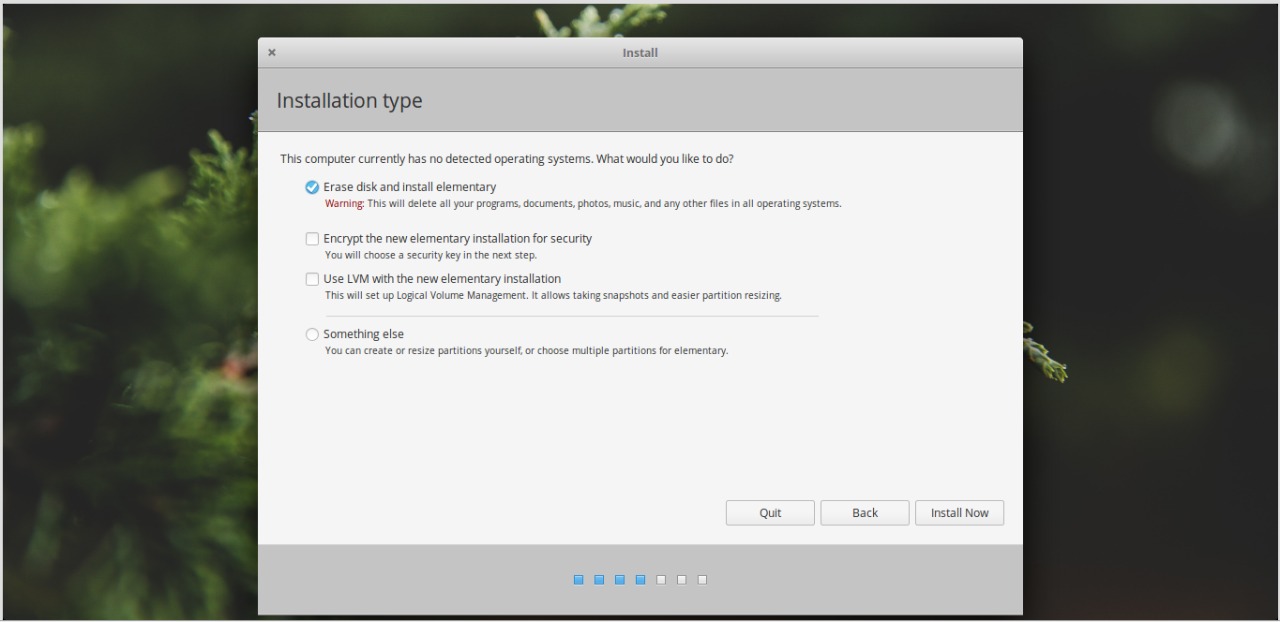Click the Installation type heading

(x=349, y=100)
